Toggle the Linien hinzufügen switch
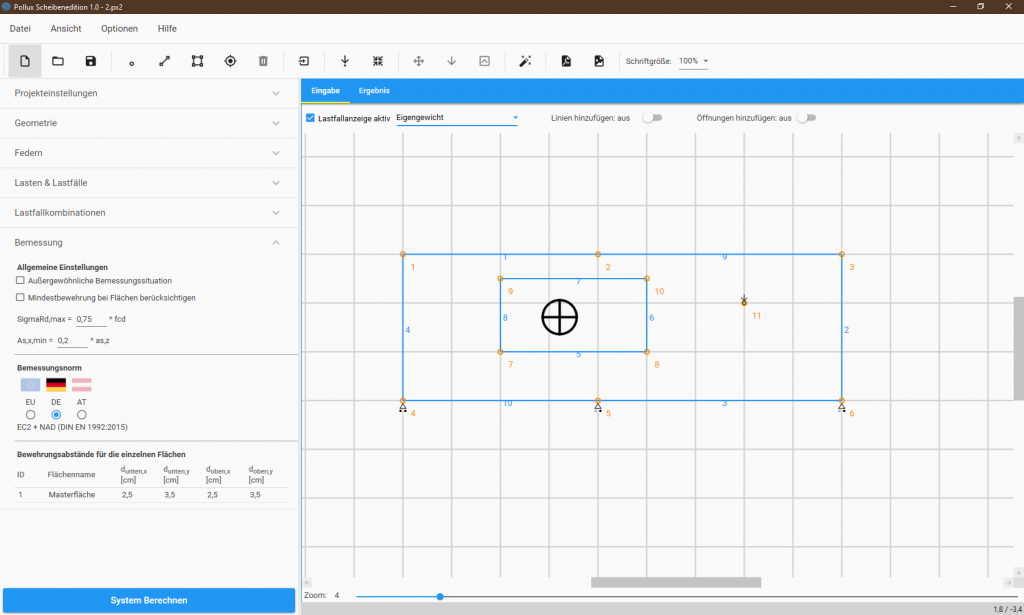 click(x=652, y=118)
